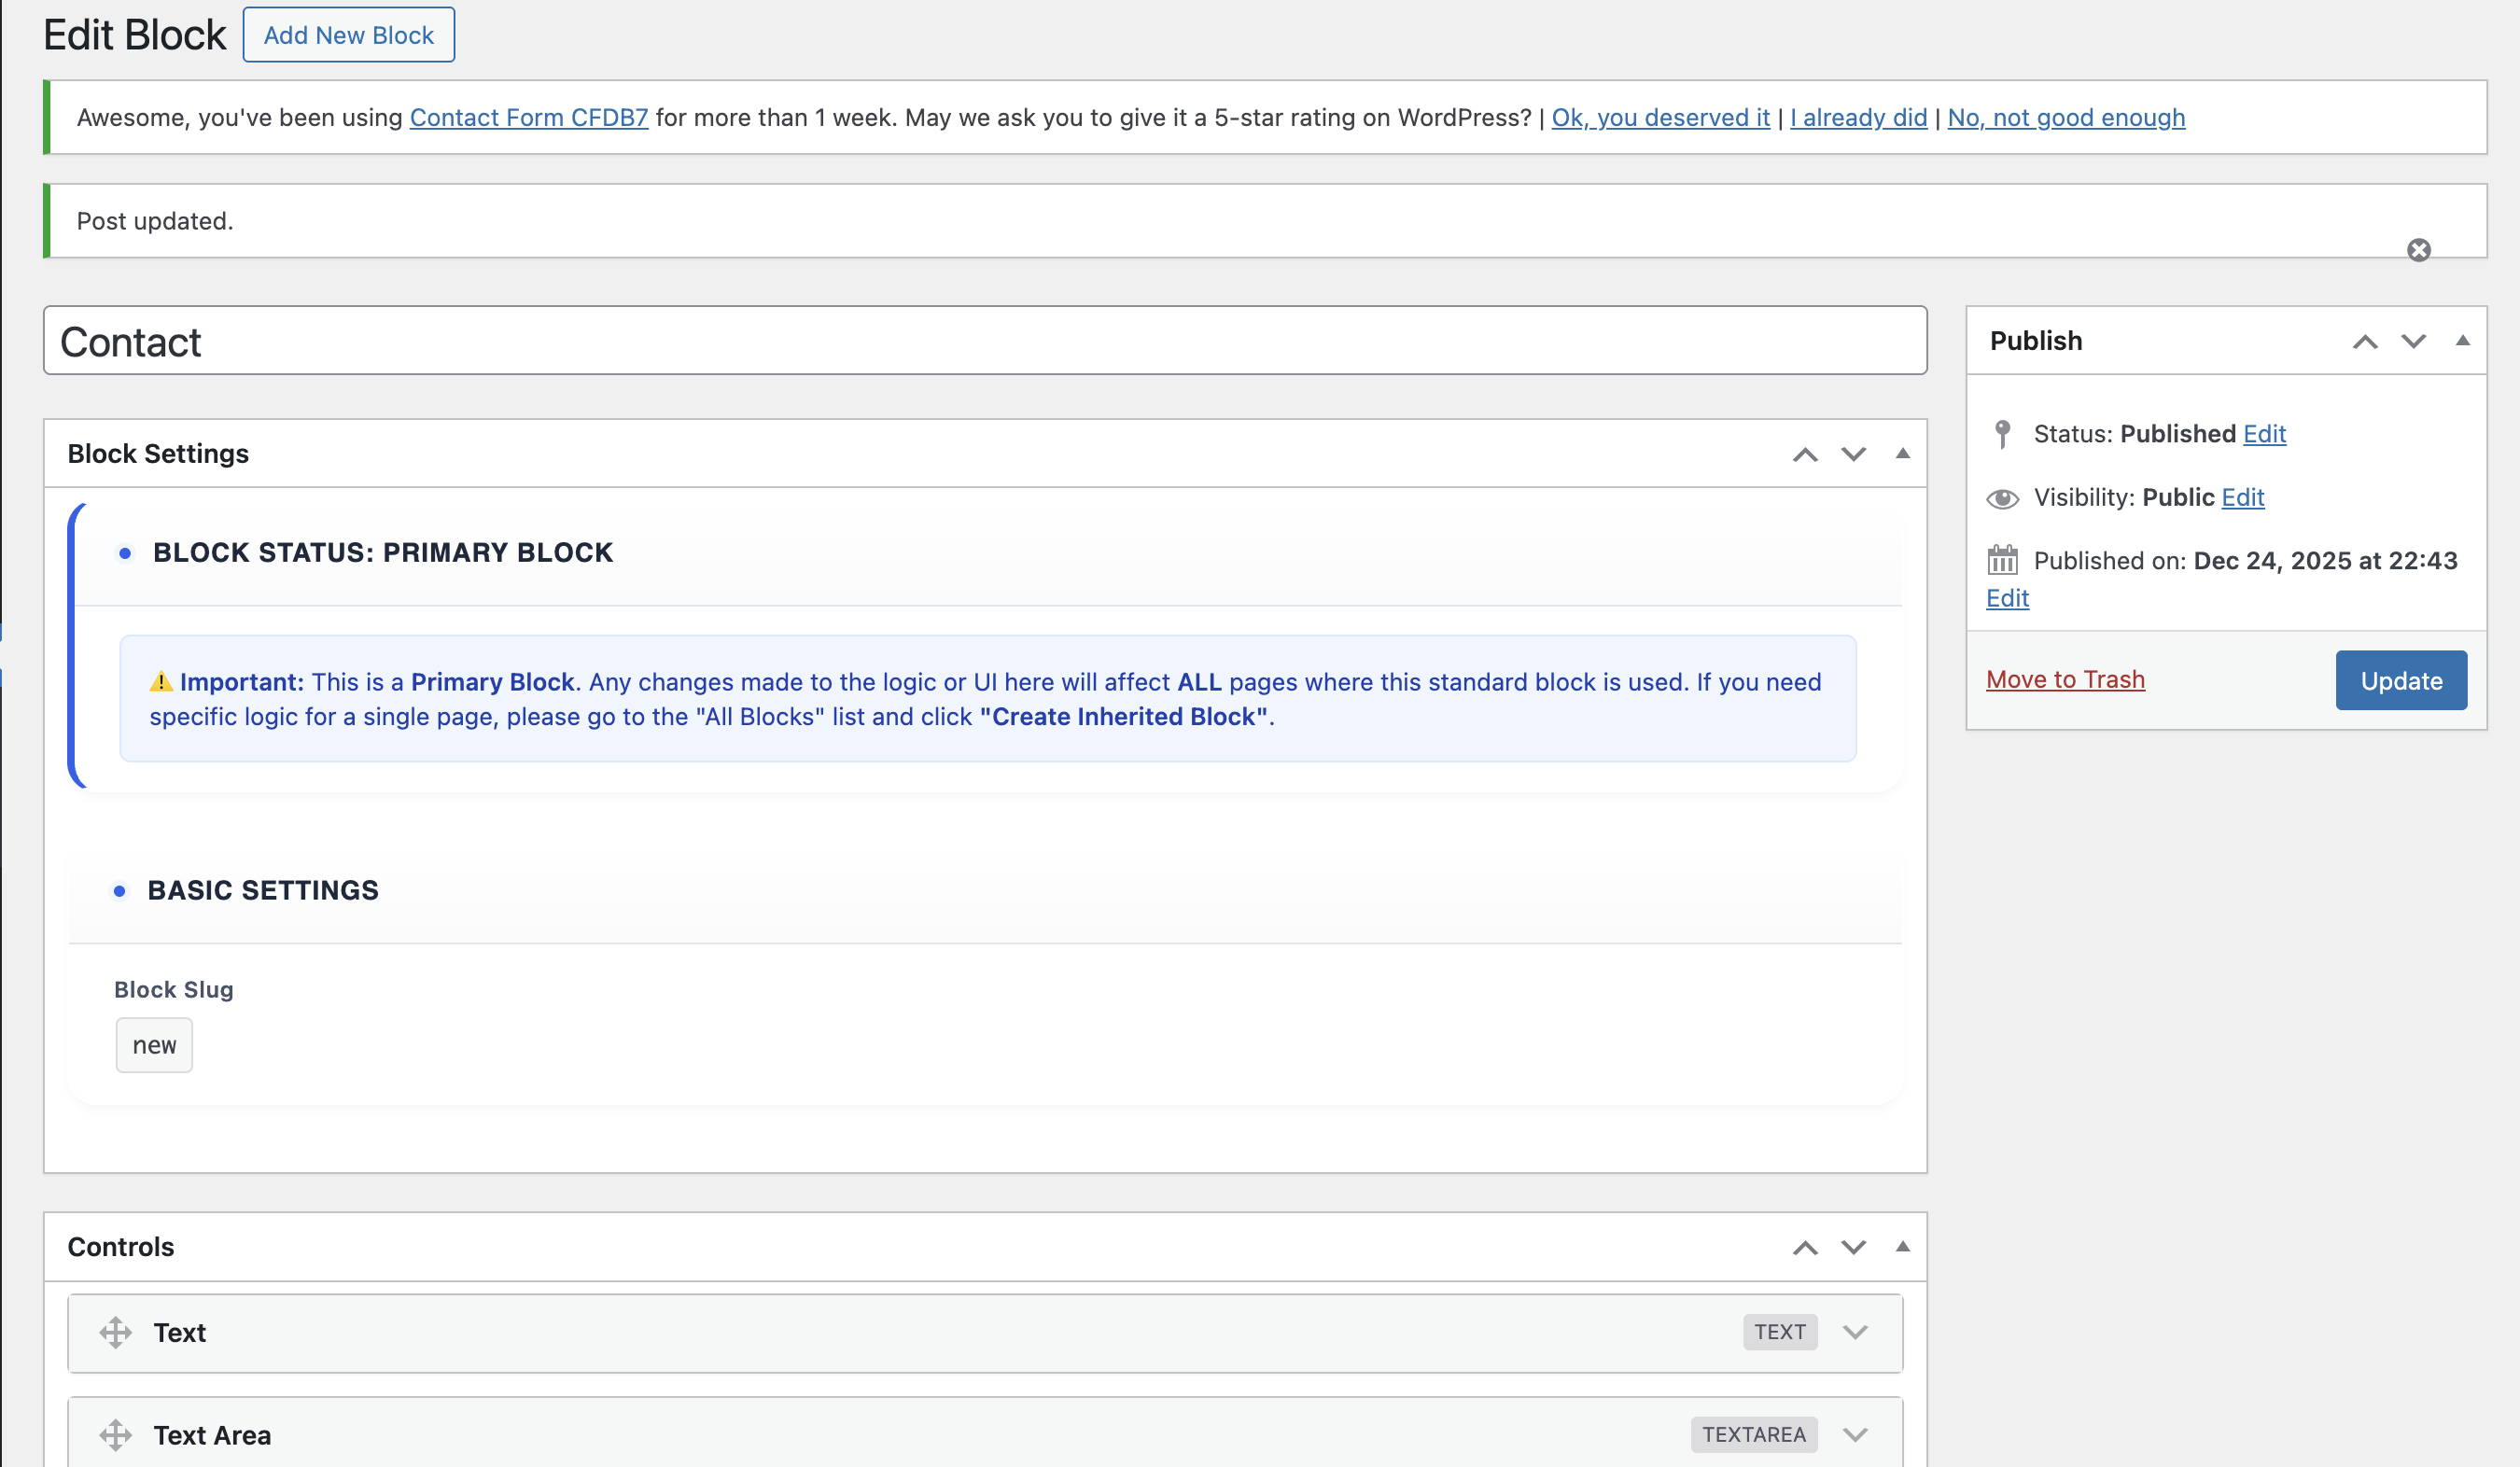Click the status pin icon in Publish panel
Viewport: 2520px width, 1467px height.
pyautogui.click(x=2002, y=433)
